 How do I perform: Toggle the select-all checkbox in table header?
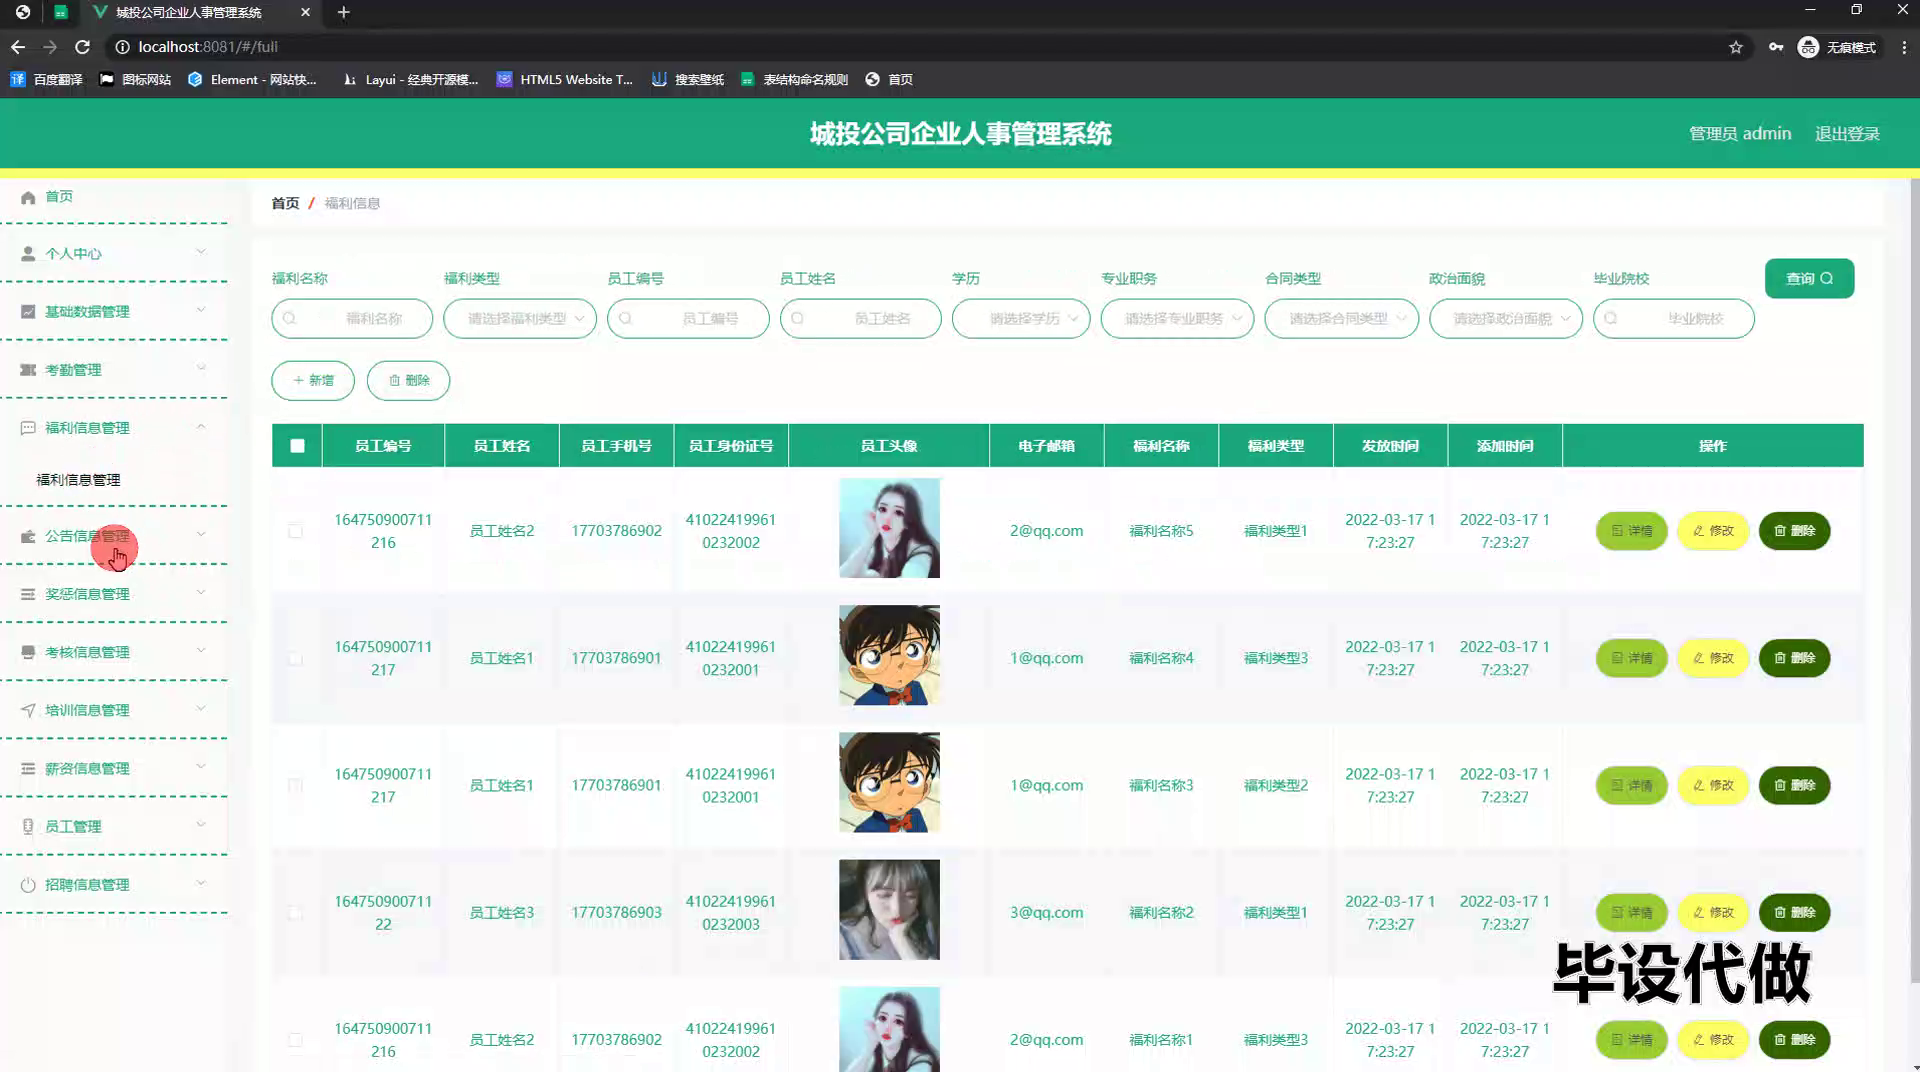pos(298,446)
